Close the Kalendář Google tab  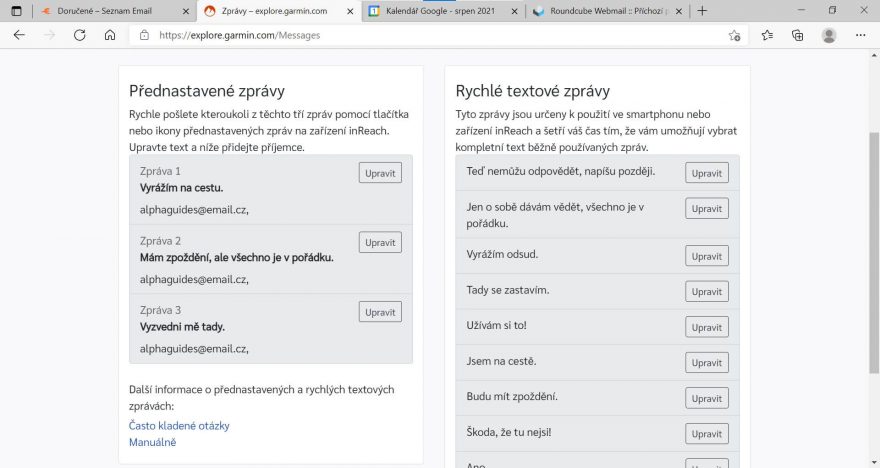(x=514, y=11)
